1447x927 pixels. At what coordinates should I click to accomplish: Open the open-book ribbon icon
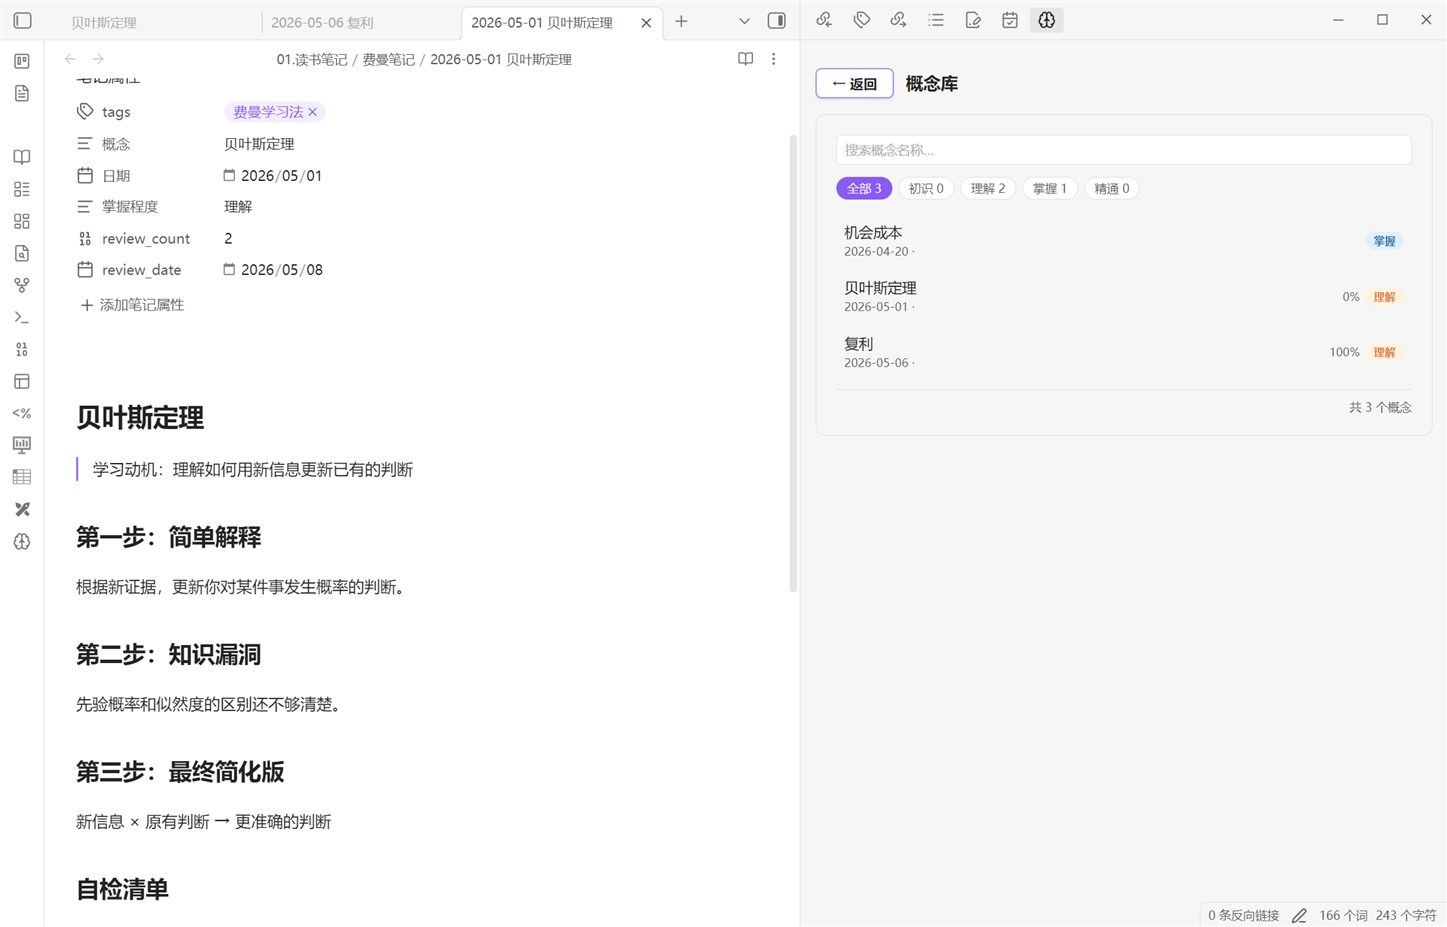click(x=22, y=157)
